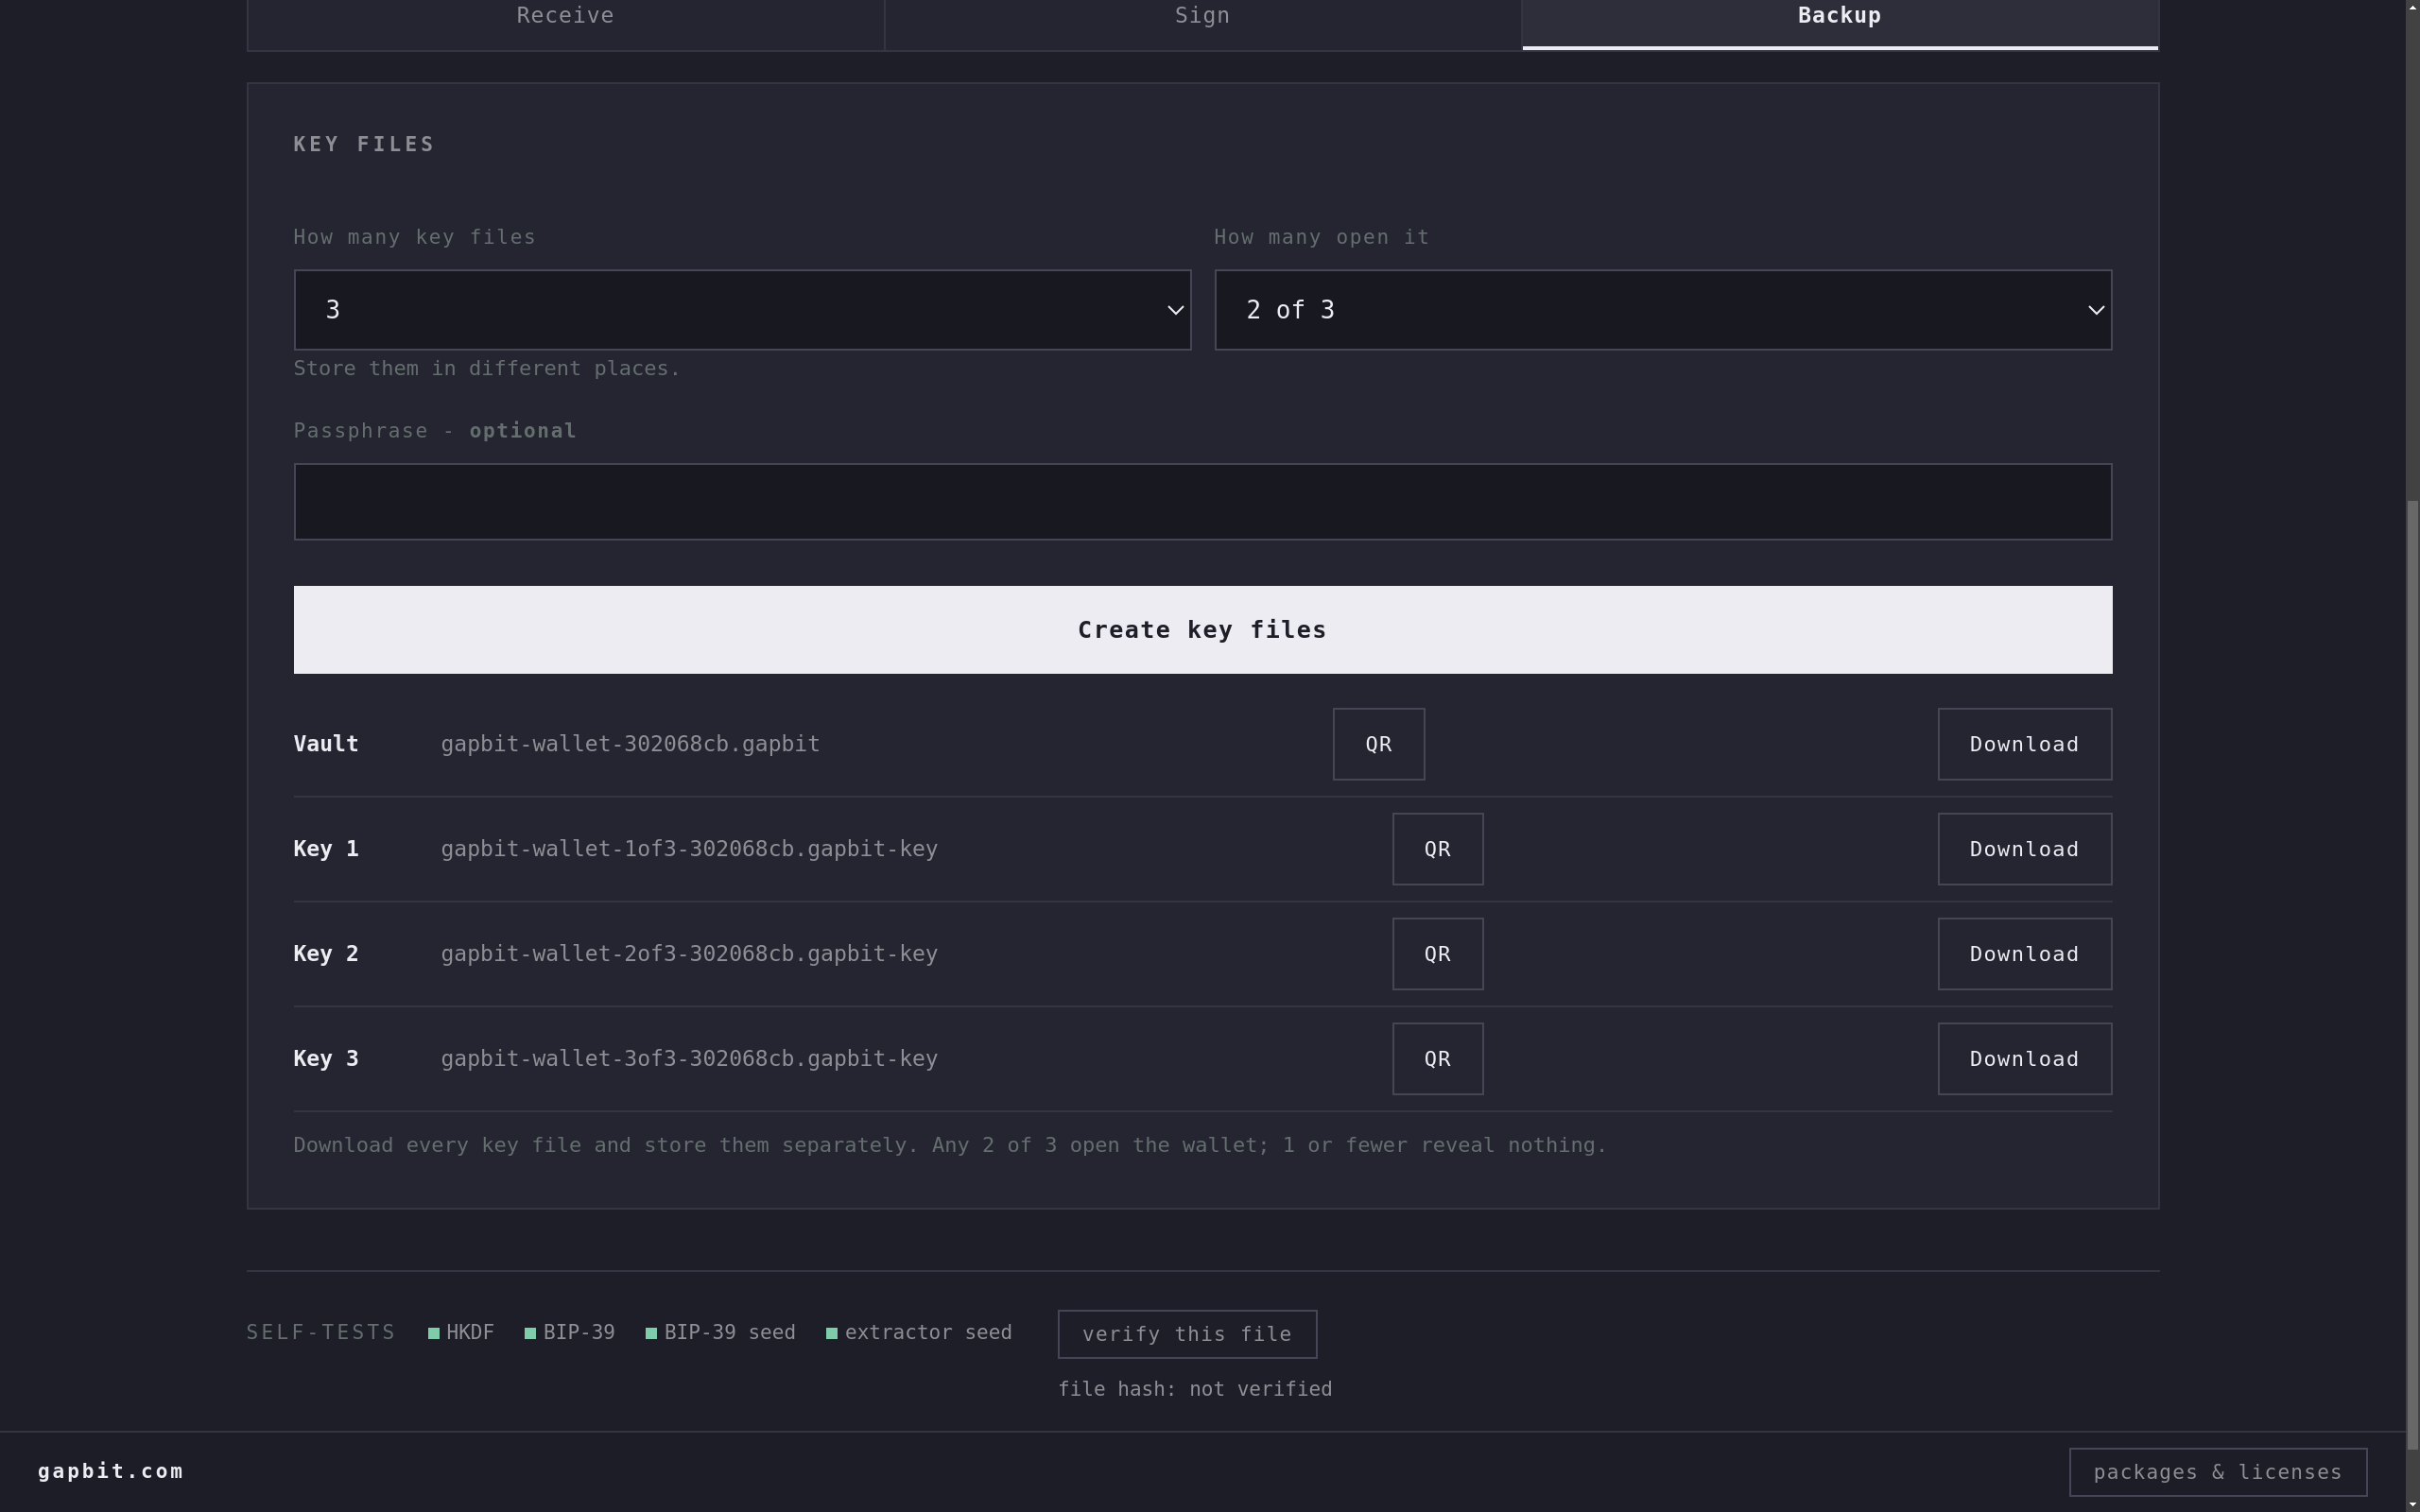
Task: Click the 'Key 3' row label
Action: click(326, 1059)
